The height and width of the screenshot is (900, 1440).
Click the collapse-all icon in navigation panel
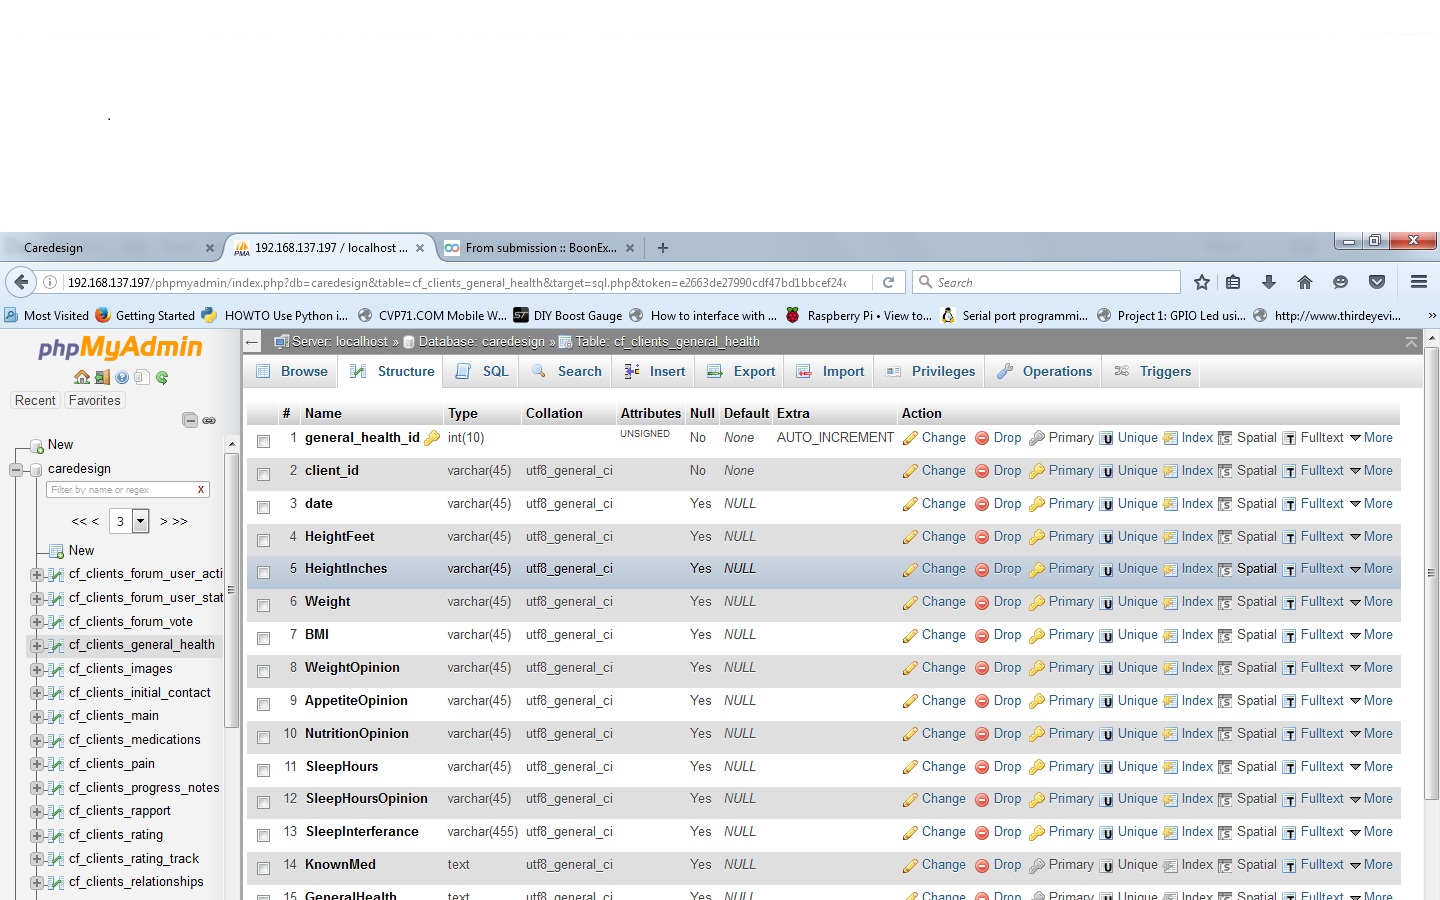pos(190,420)
